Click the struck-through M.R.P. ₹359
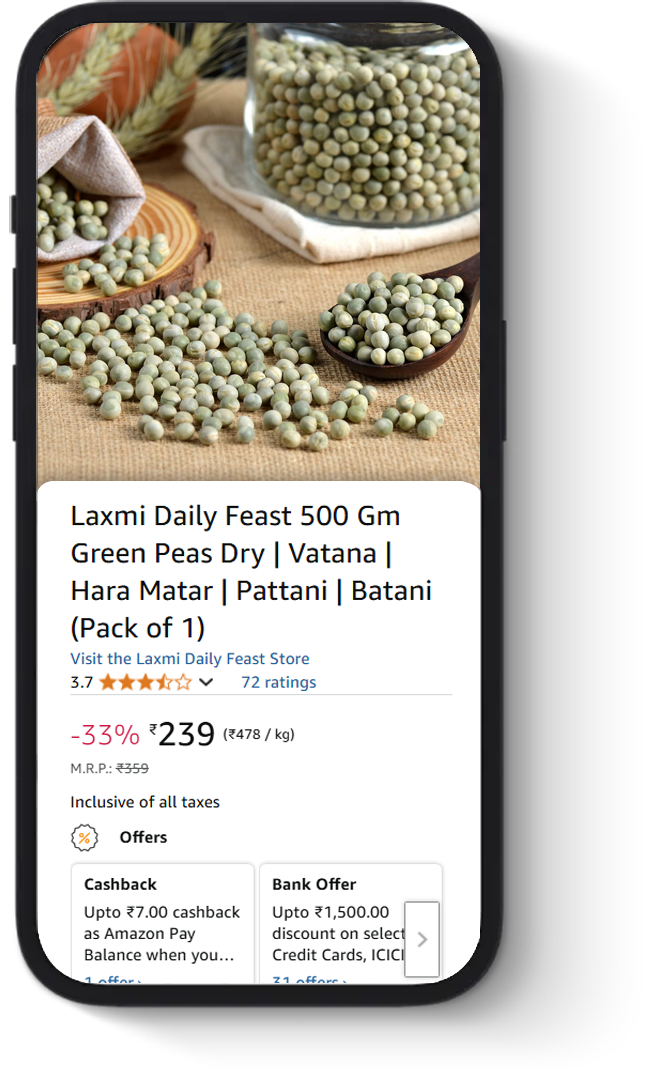The image size is (662, 1076). click(132, 769)
